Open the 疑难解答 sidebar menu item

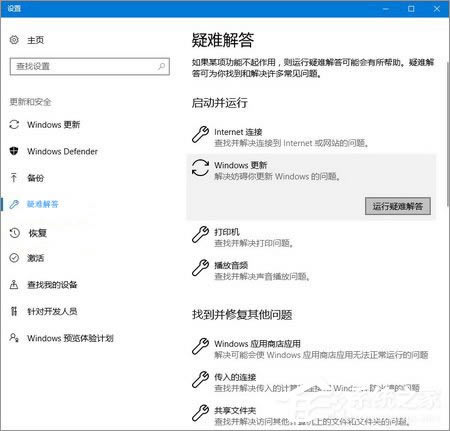43,204
